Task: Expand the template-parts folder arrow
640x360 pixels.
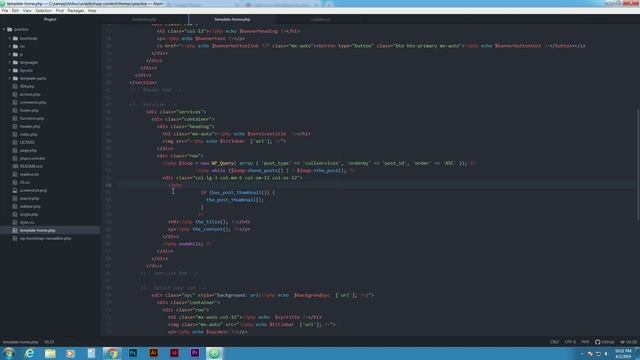Action: [x=10, y=78]
